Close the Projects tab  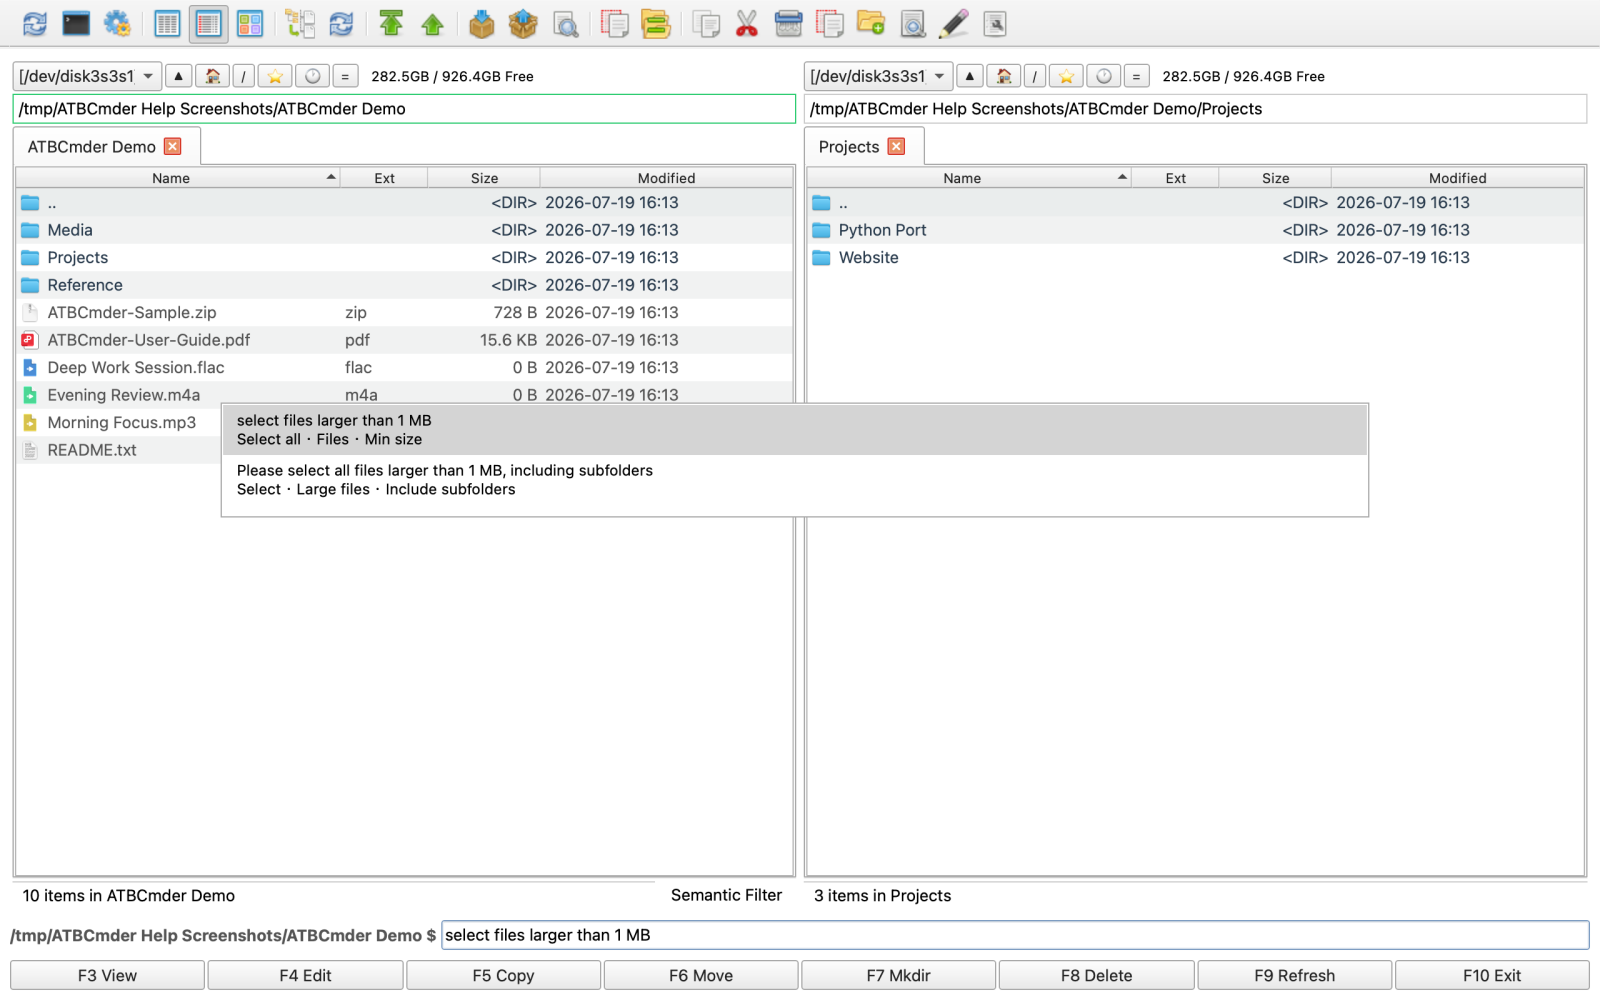click(897, 147)
